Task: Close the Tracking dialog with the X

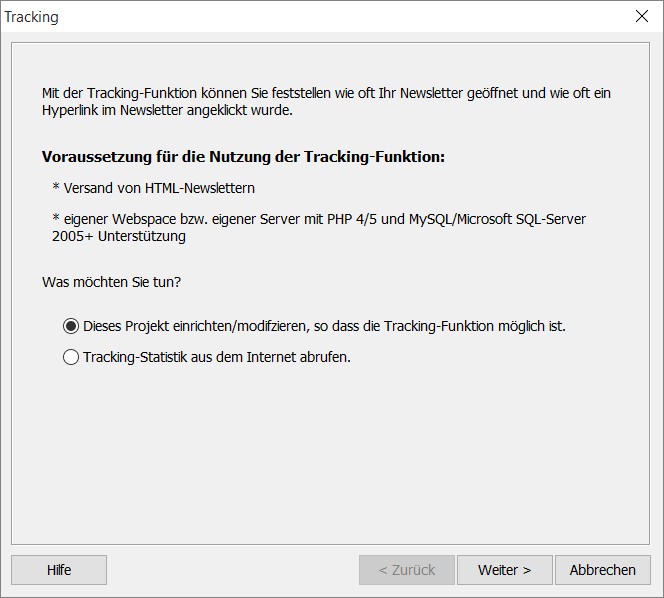Action: point(642,16)
